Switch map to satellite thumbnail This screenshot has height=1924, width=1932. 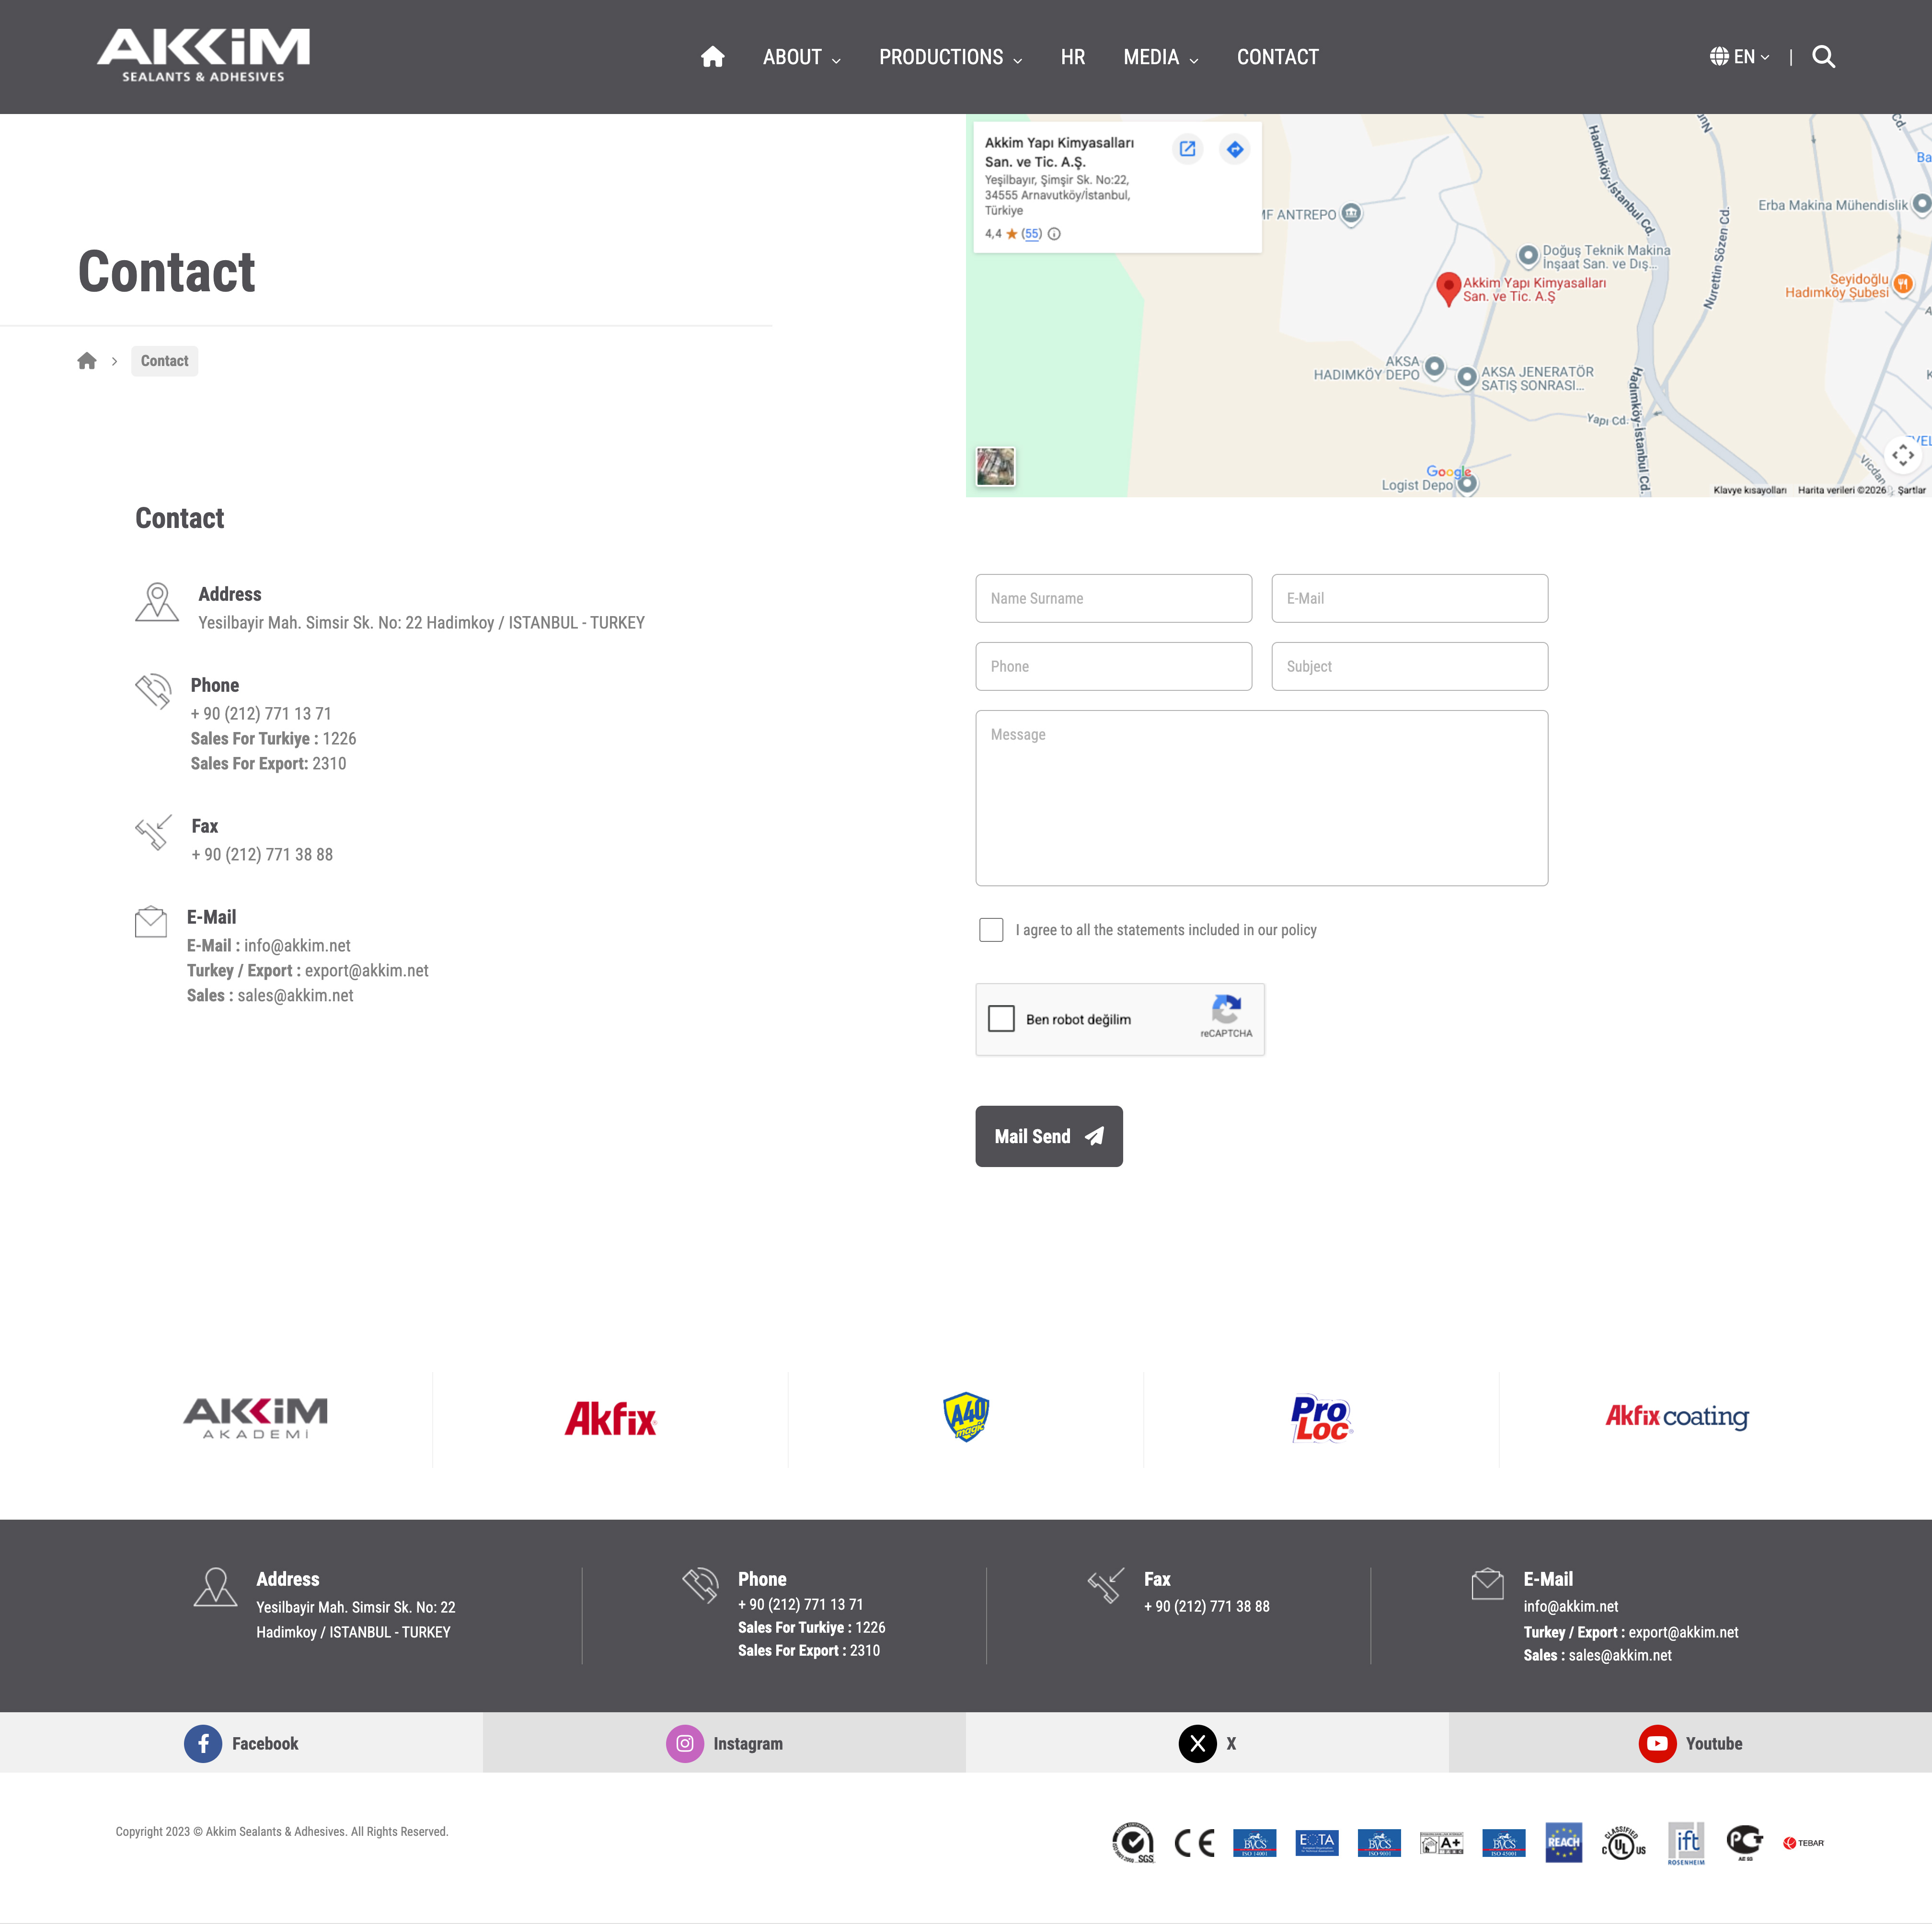[995, 467]
